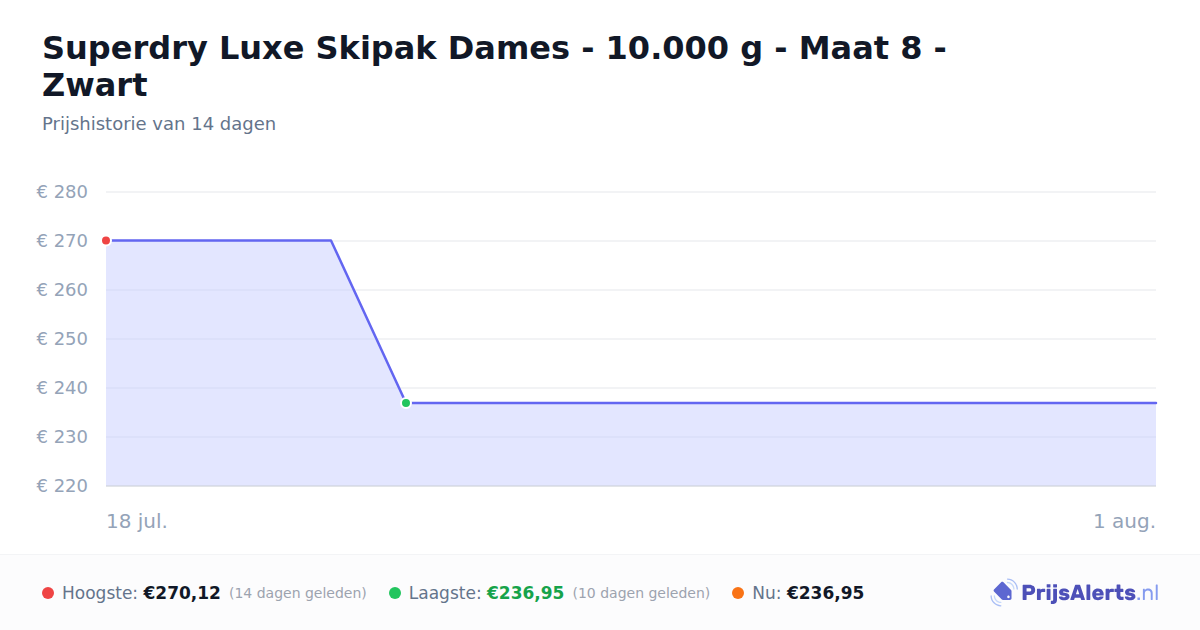Select the lowest price €236,95 in green
This screenshot has width=1200, height=630.
[x=525, y=593]
